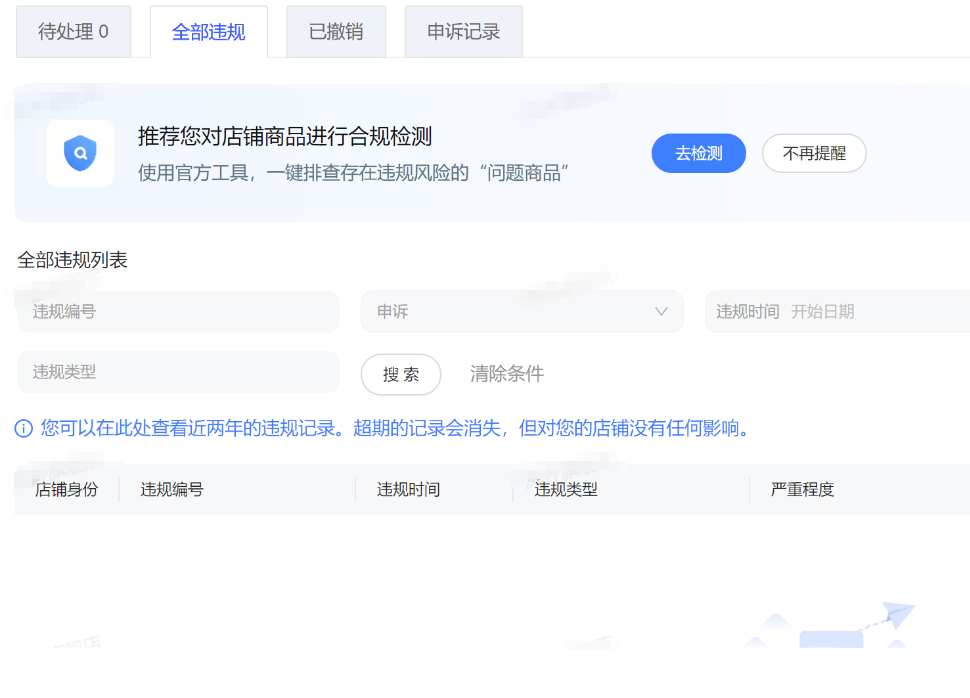The width and height of the screenshot is (970, 698).
Task: Click the 严重程度 column header
Action: [802, 490]
